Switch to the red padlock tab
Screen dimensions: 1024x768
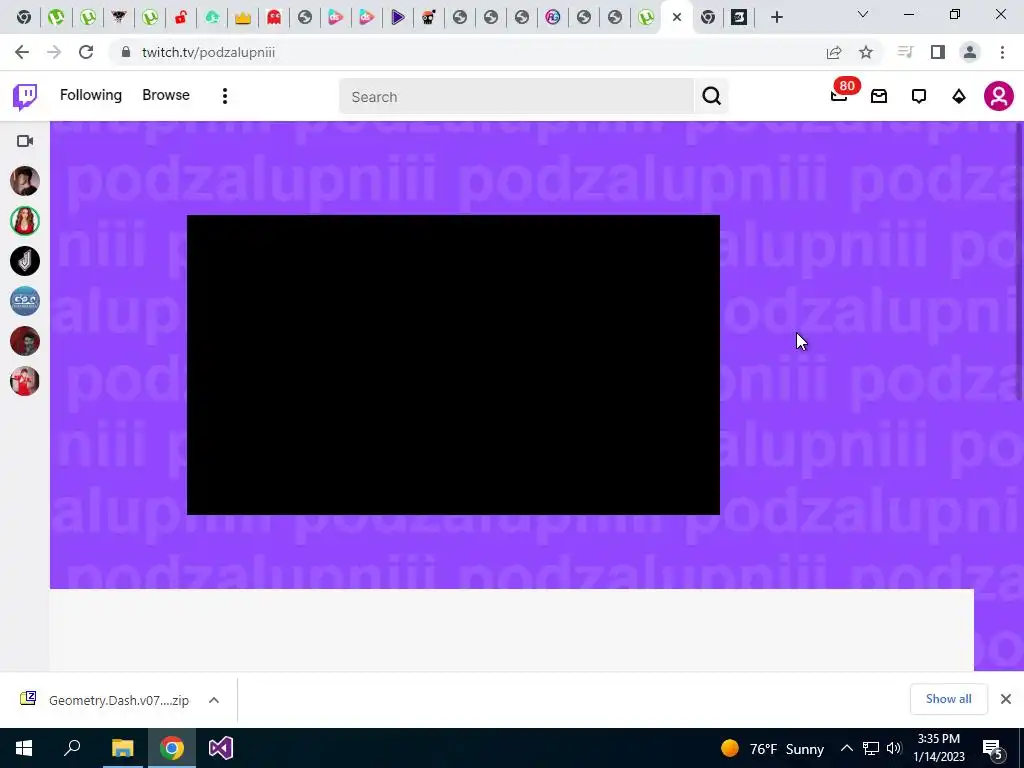(x=181, y=17)
